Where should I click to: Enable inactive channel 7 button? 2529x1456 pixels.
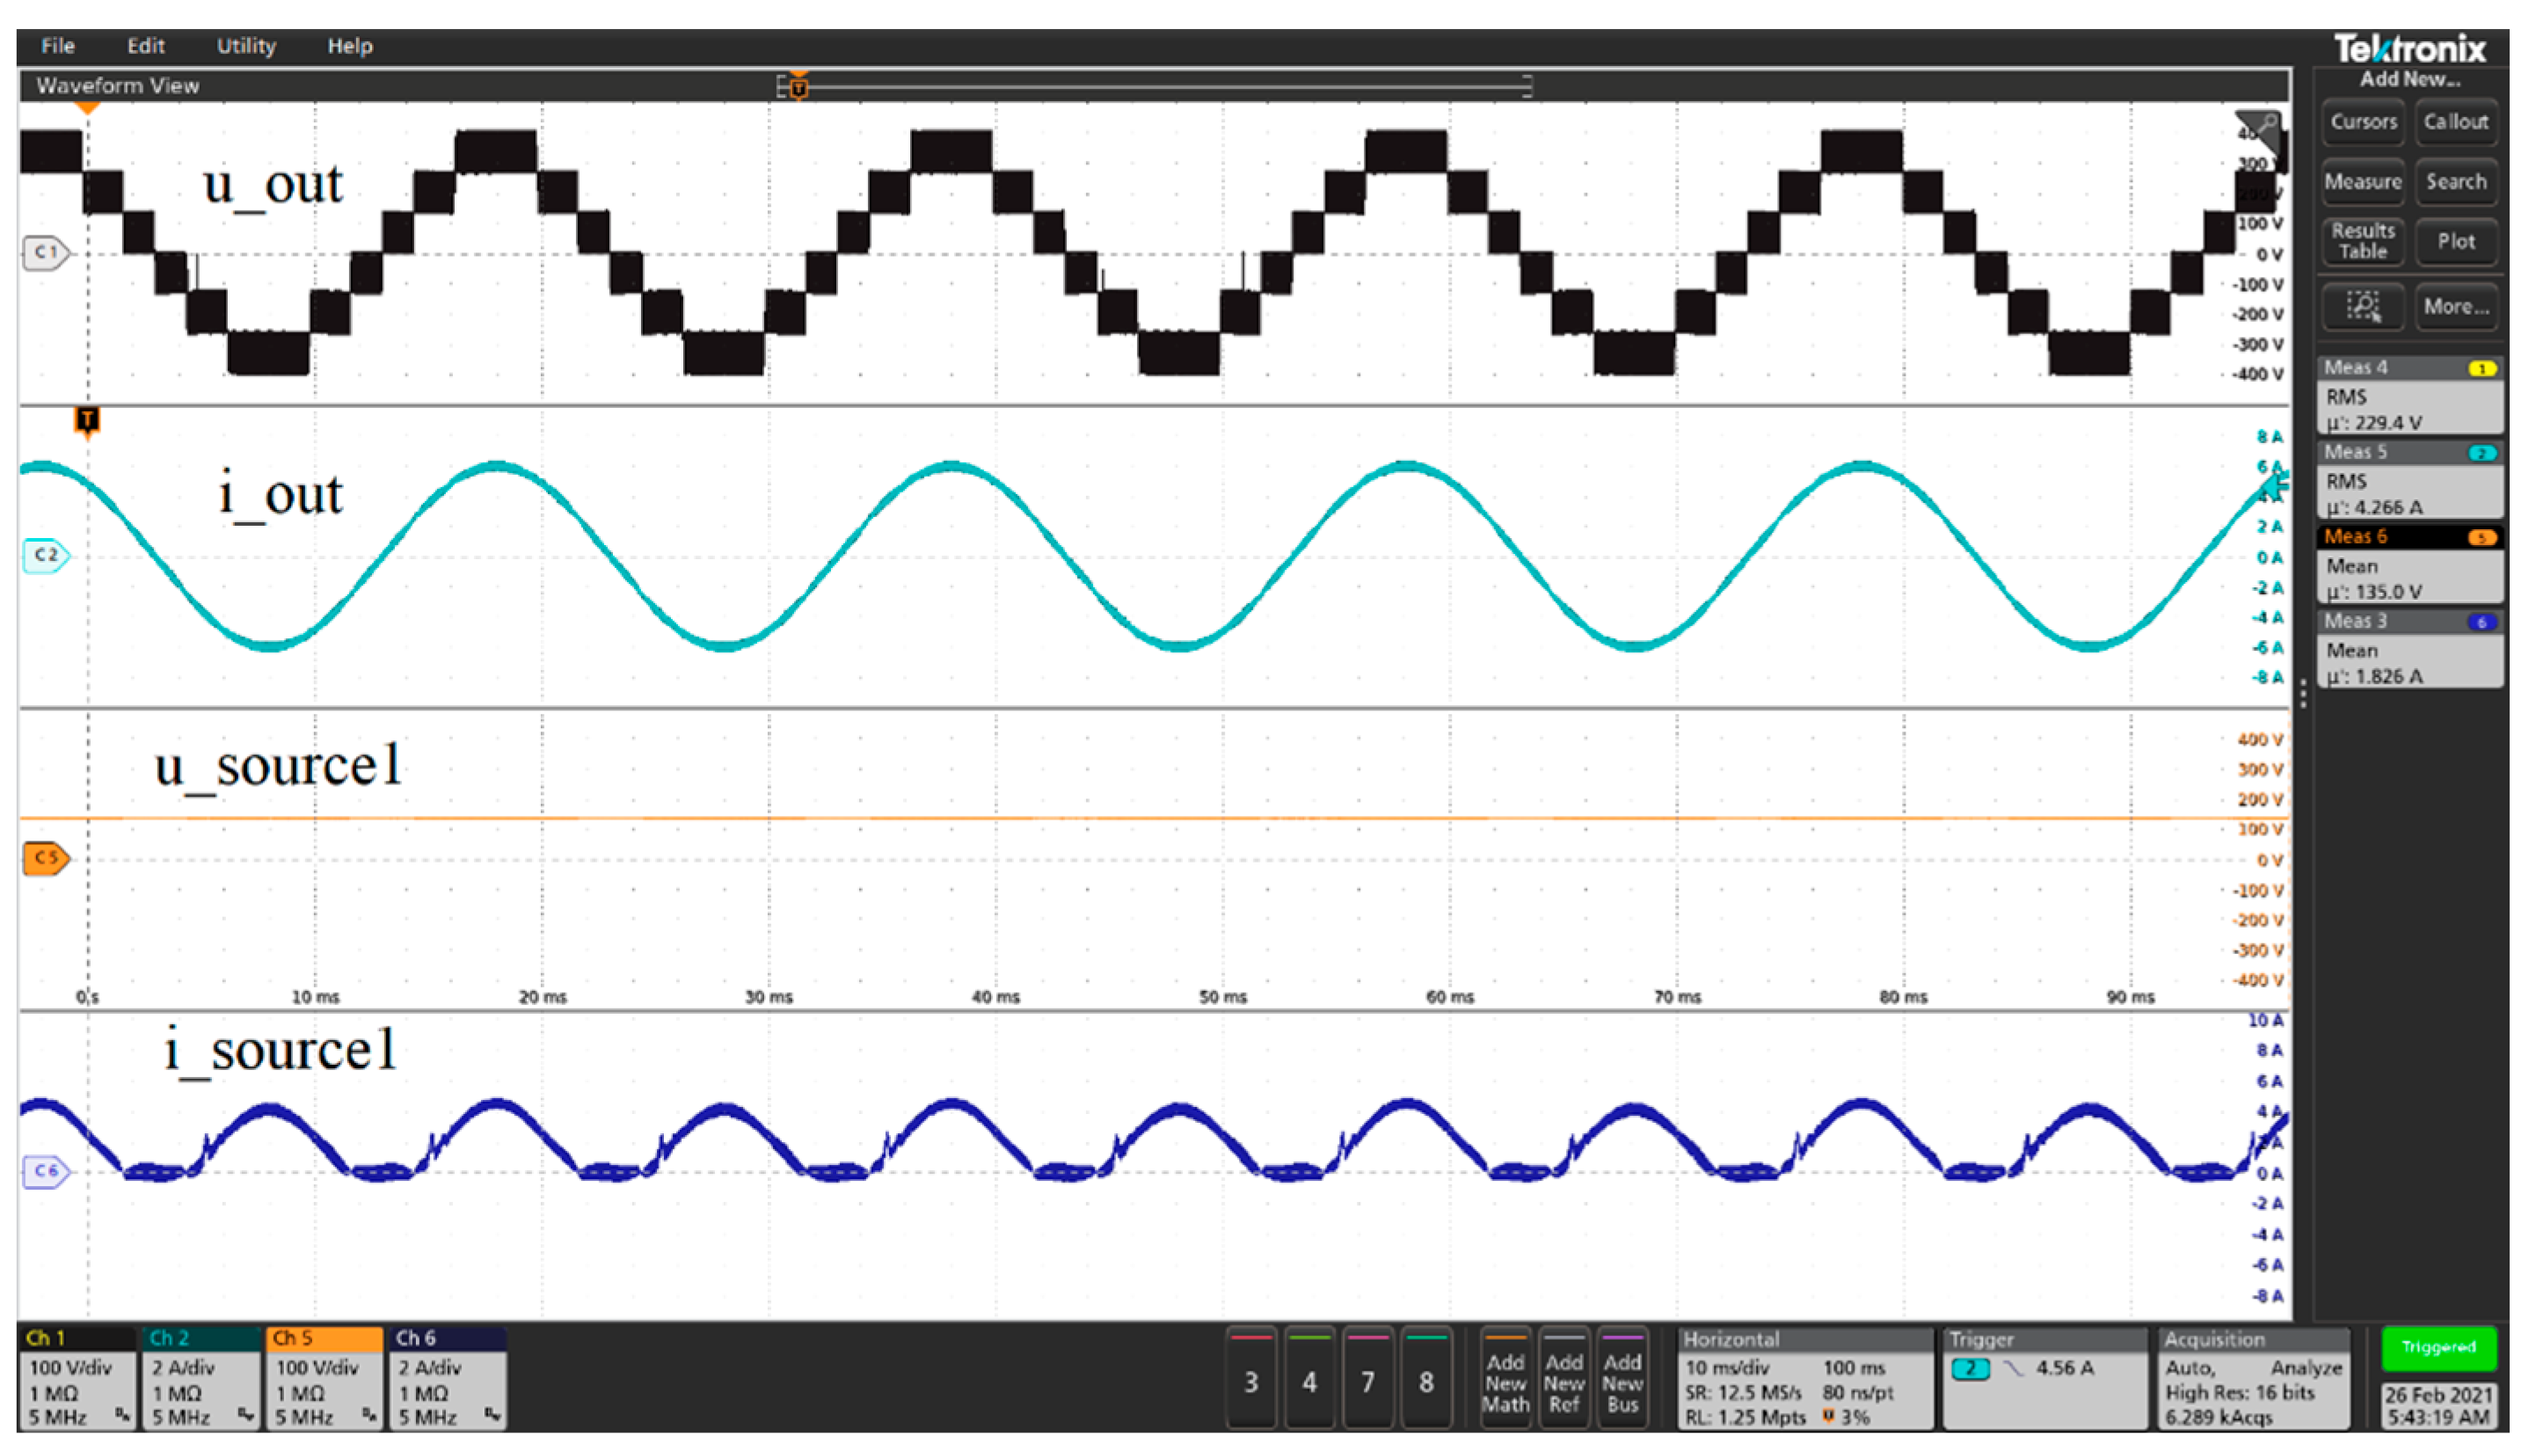pyautogui.click(x=1367, y=1381)
